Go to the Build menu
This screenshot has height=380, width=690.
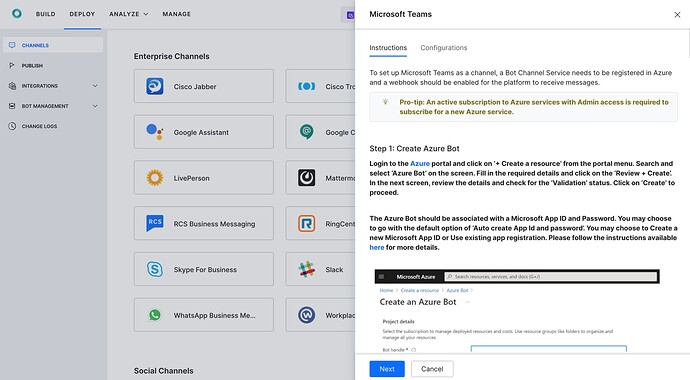(x=46, y=14)
